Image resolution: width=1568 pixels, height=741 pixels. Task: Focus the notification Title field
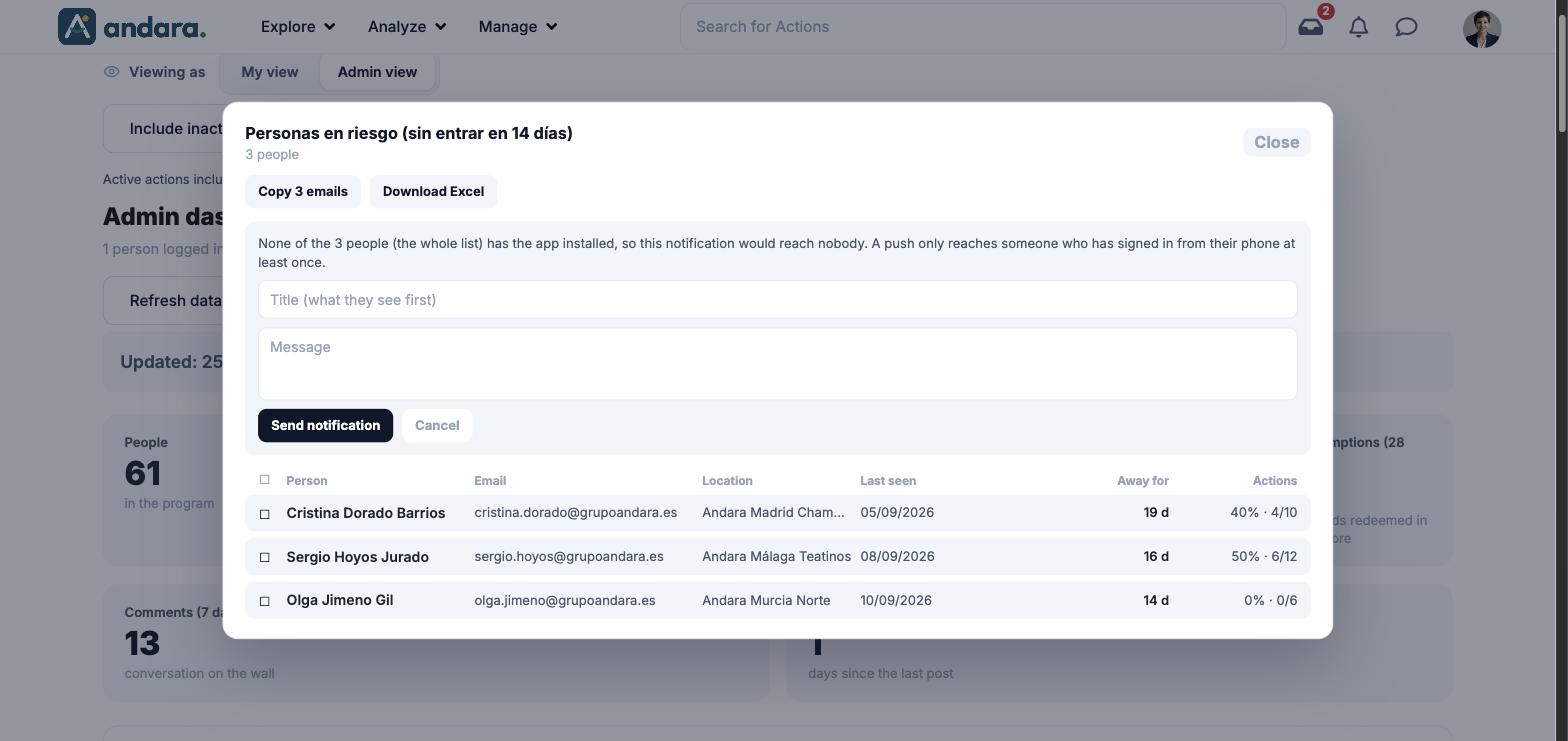(x=777, y=300)
